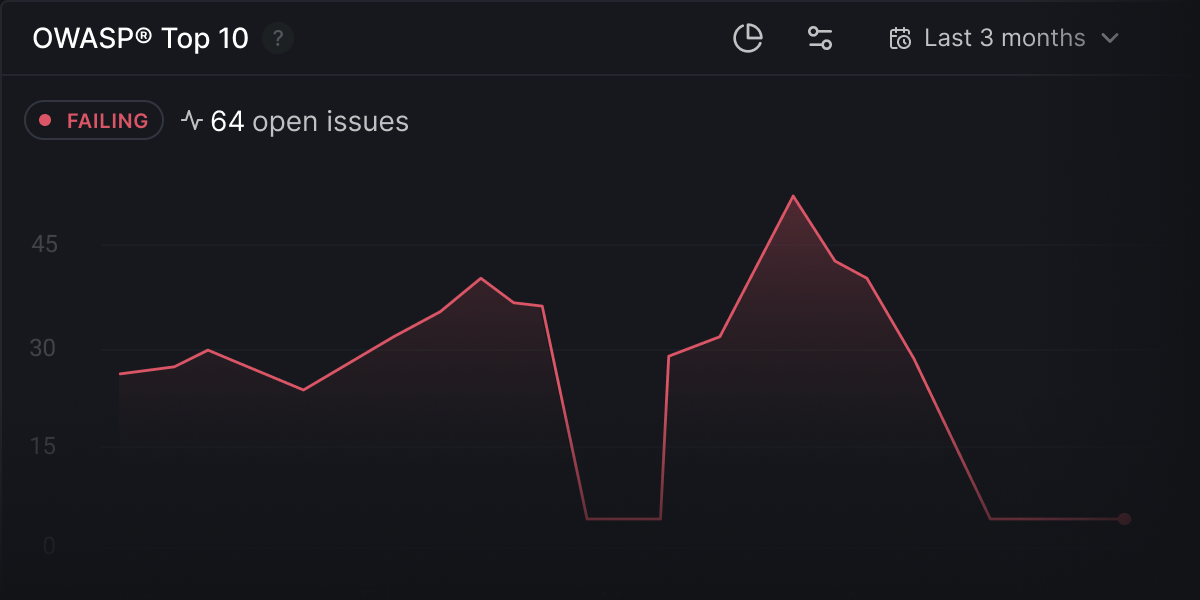Click the OWASP® Top 10 title
The height and width of the screenshot is (600, 1200).
(x=140, y=39)
